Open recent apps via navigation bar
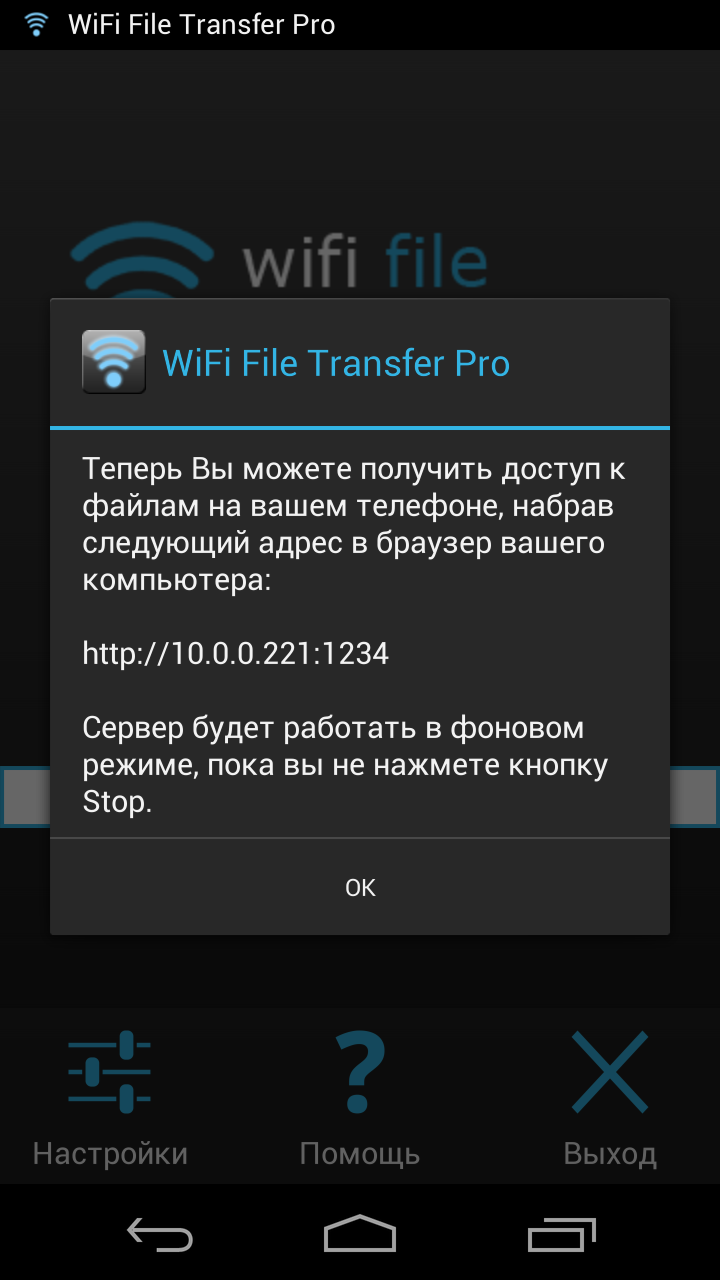720x1280 pixels. (561, 1234)
